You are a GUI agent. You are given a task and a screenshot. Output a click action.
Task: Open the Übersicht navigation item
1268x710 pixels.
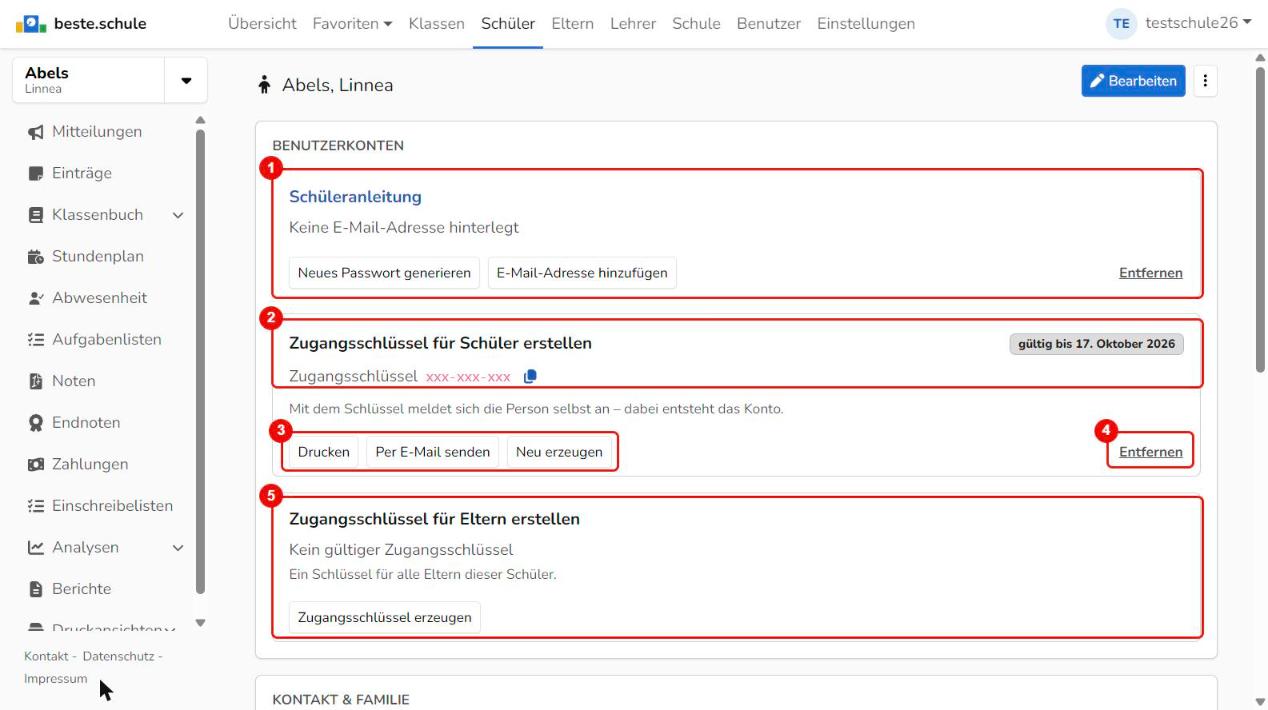262,23
